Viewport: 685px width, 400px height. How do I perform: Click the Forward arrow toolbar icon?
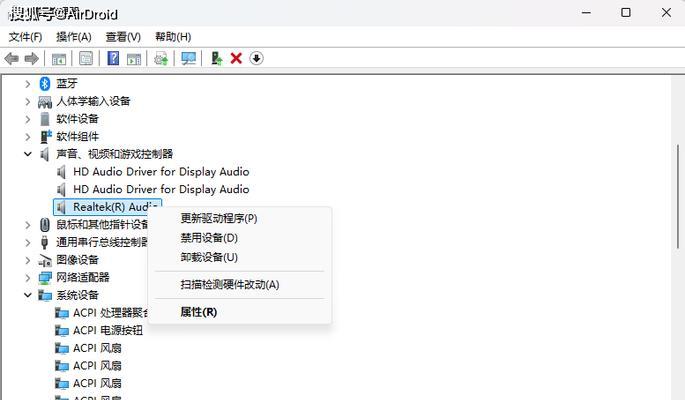tap(31, 59)
